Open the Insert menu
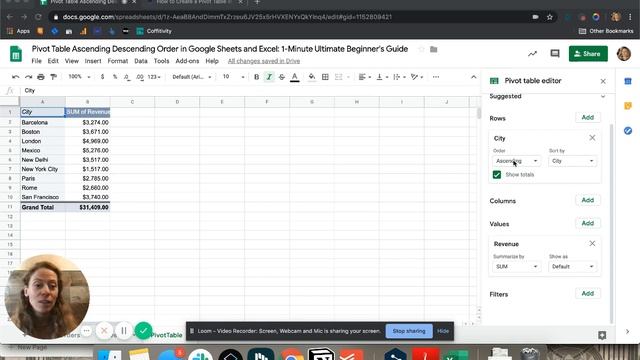Screen dimensions: 640x360 [93, 61]
